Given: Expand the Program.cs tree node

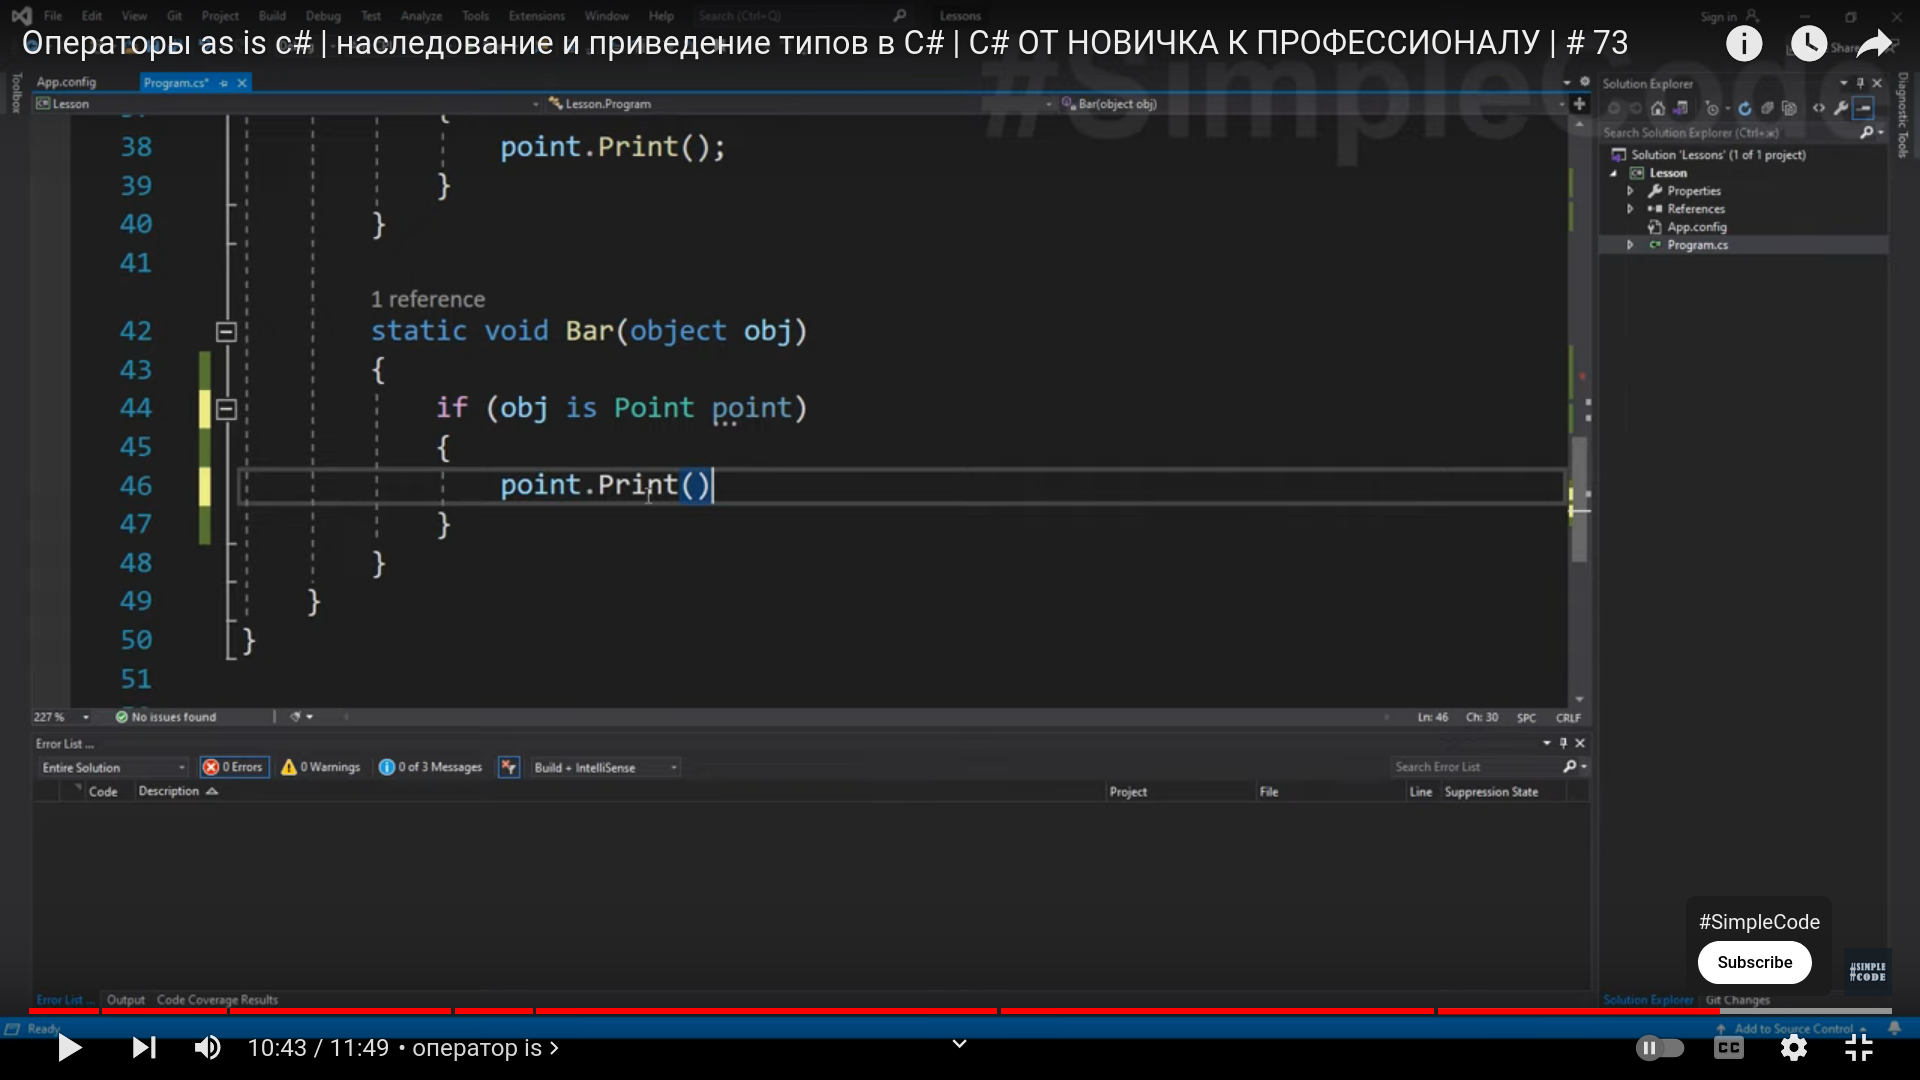Looking at the screenshot, I should pyautogui.click(x=1630, y=245).
